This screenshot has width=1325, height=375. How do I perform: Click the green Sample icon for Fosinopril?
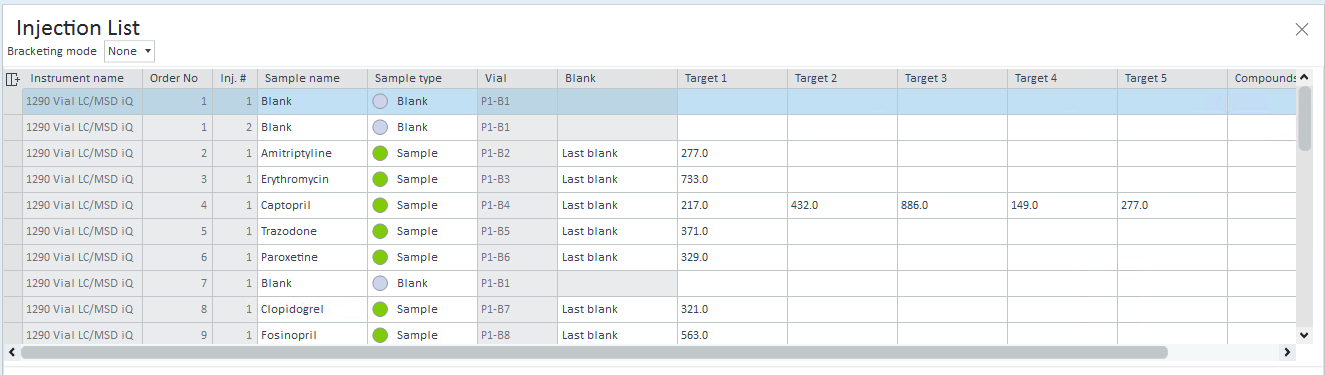coord(380,335)
